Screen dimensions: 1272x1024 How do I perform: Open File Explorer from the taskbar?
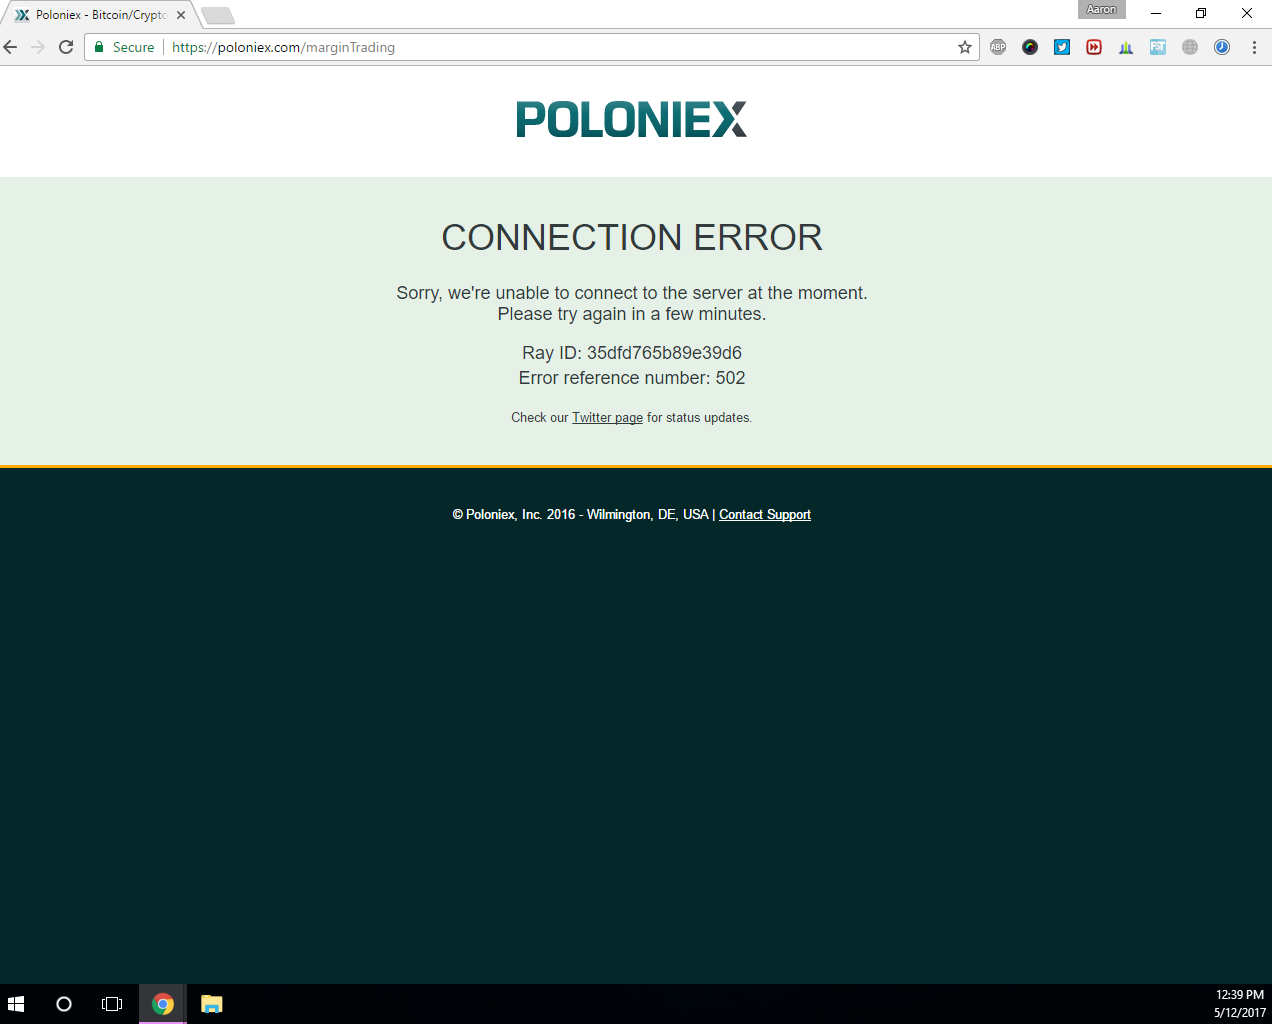pos(211,1004)
